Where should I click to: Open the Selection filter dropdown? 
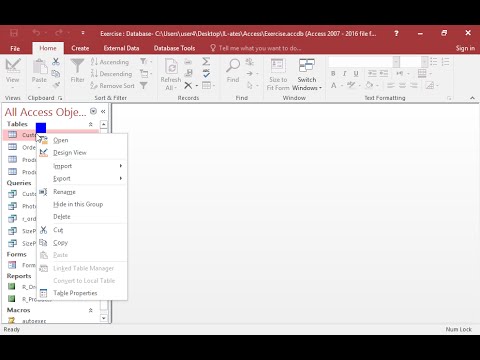click(x=146, y=62)
